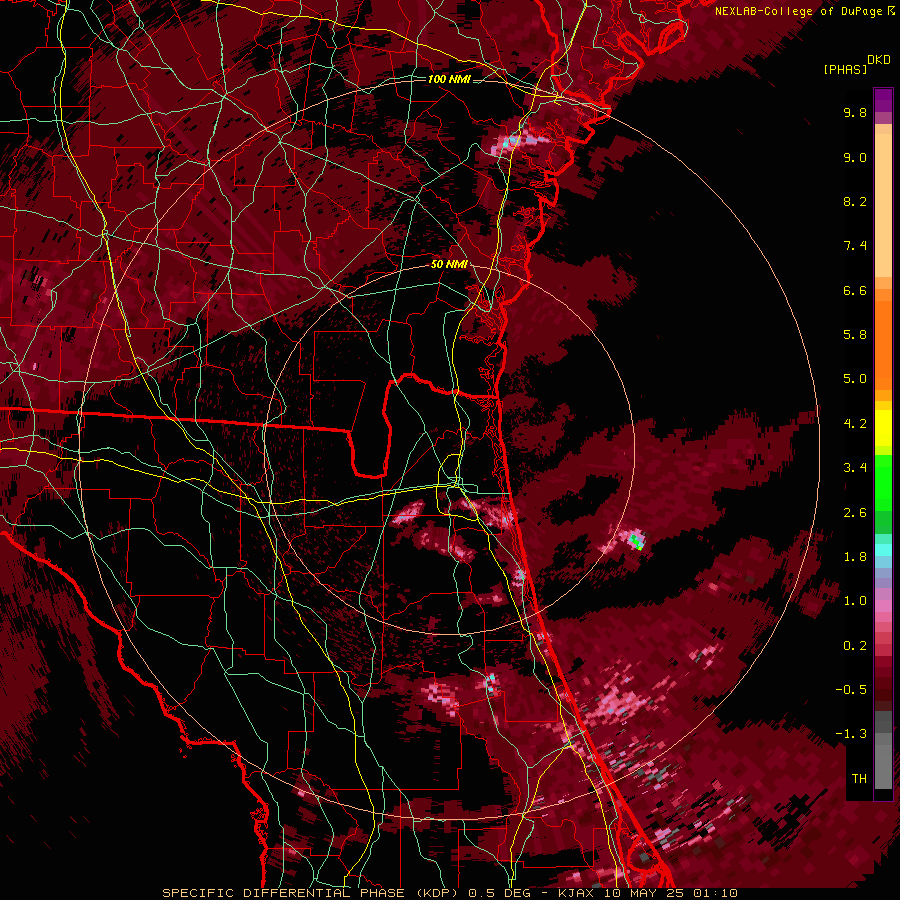Select the 1.0 scale label

[x=855, y=601]
